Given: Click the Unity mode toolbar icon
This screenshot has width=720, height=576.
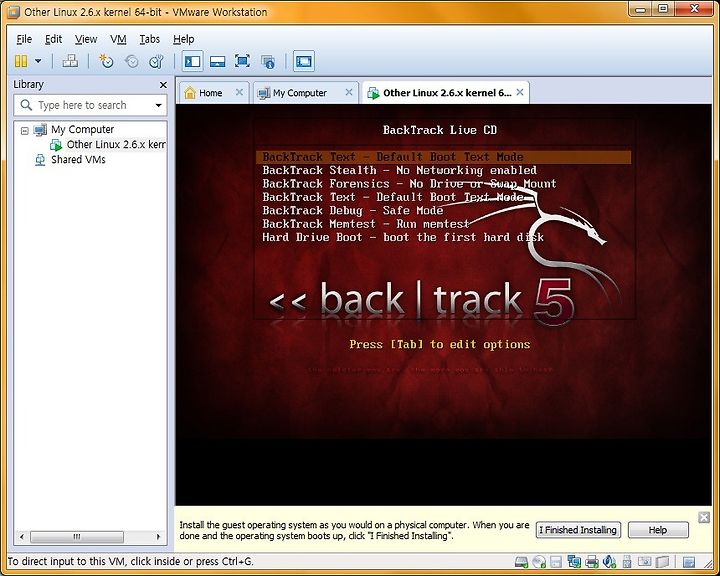Looking at the screenshot, I should 268,62.
